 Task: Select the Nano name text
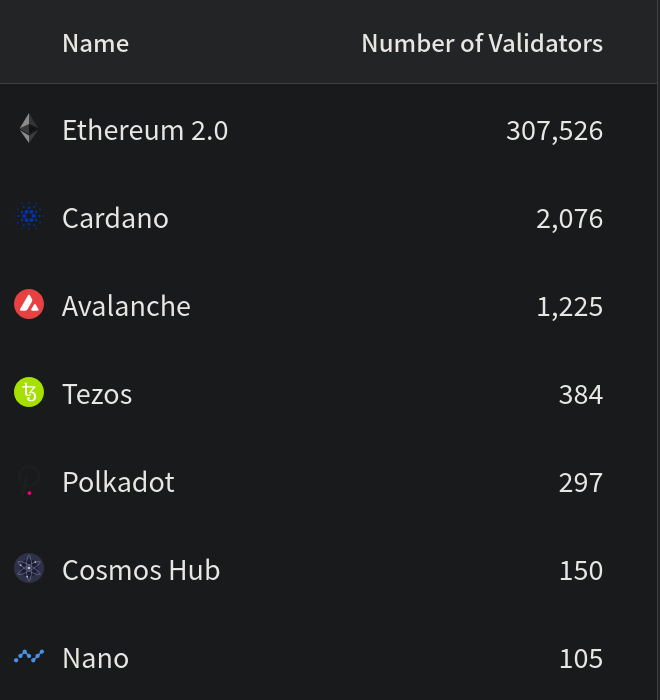95,658
